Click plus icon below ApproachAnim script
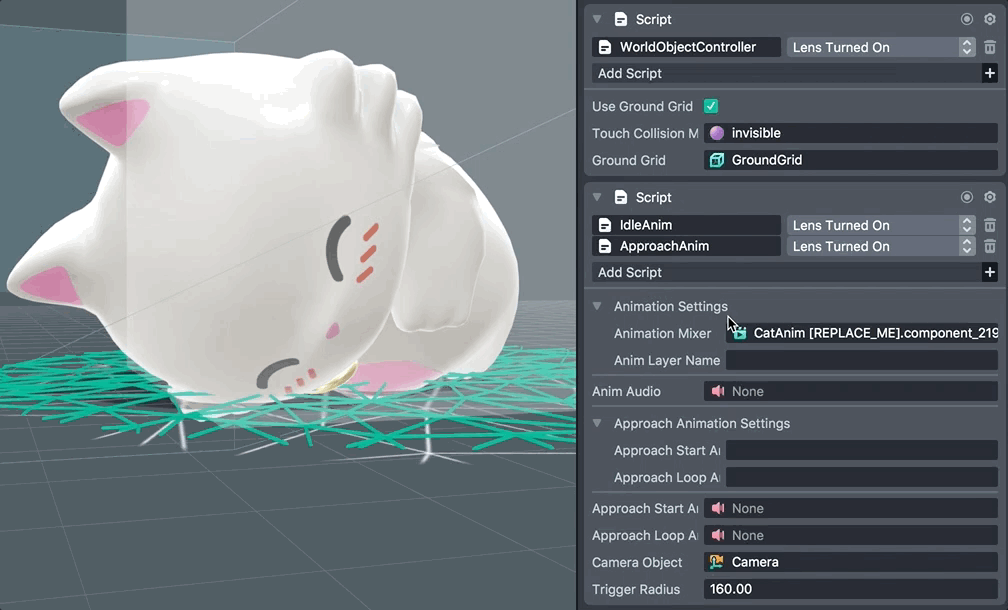1008x610 pixels. tap(989, 272)
